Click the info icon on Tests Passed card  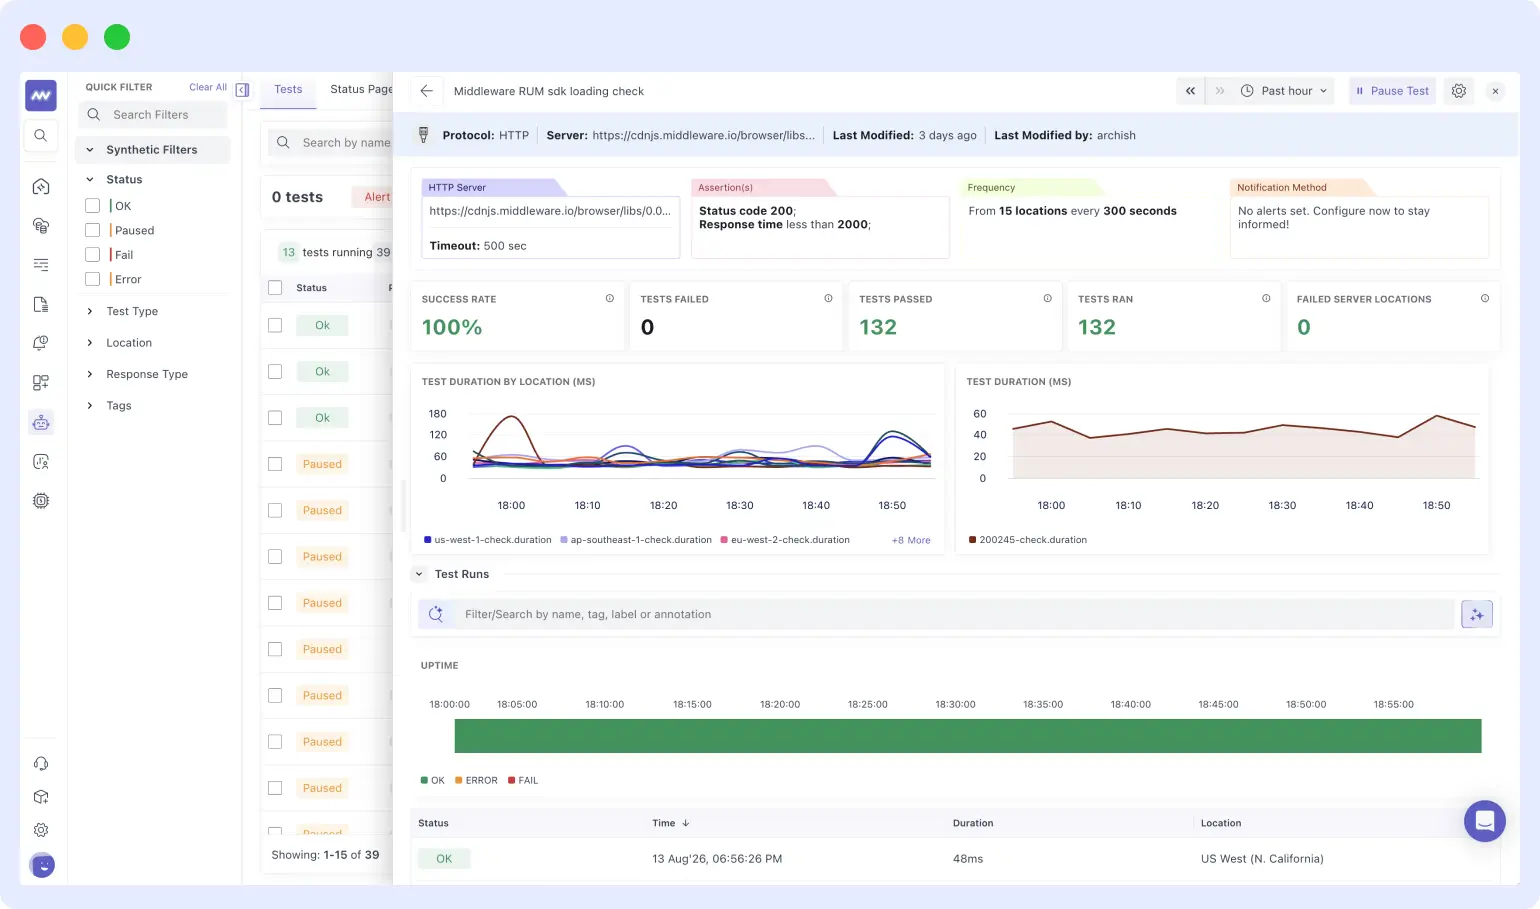pos(1047,299)
